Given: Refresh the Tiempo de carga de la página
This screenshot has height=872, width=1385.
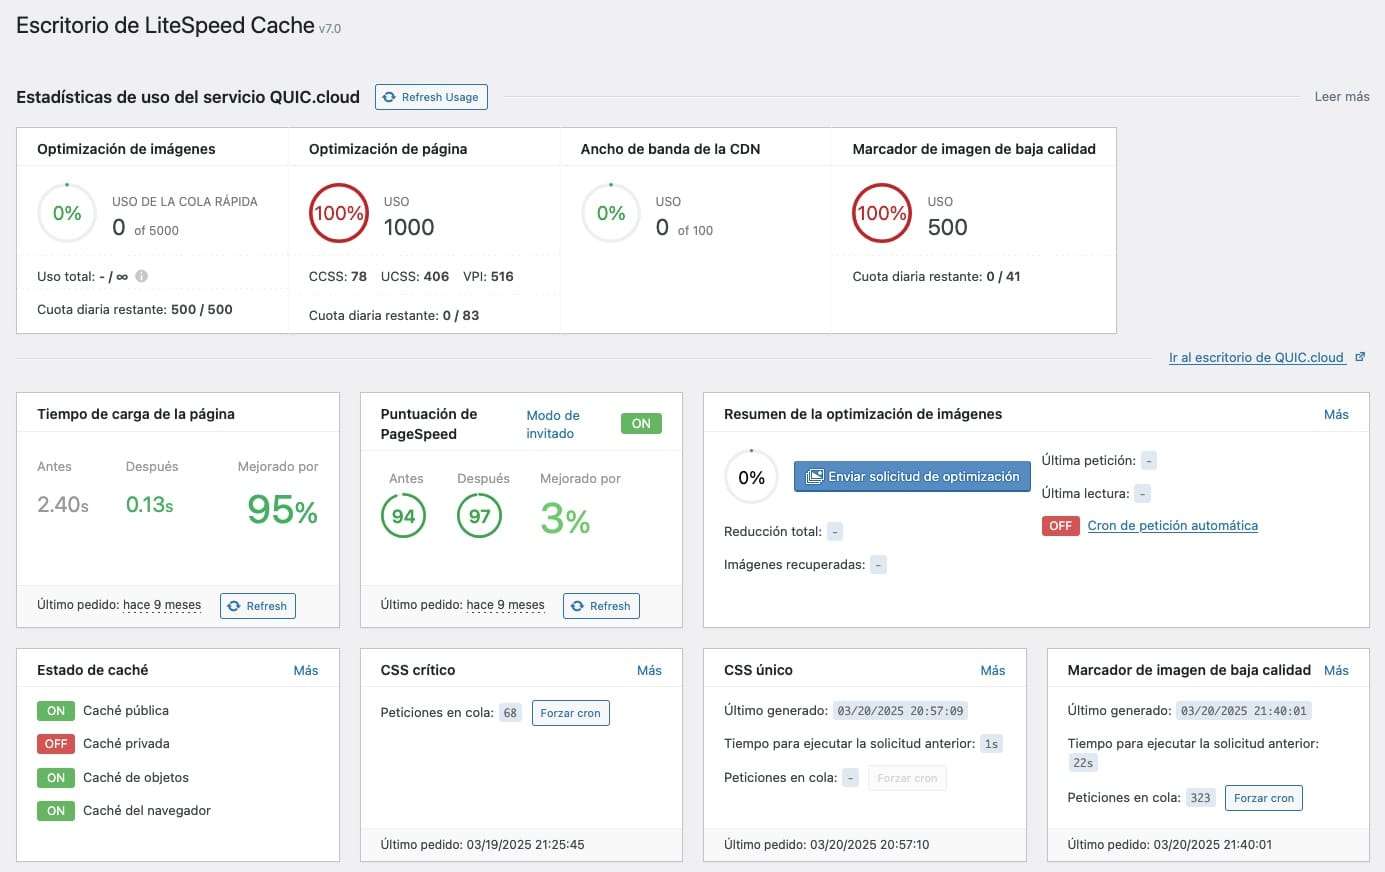Looking at the screenshot, I should tap(257, 606).
